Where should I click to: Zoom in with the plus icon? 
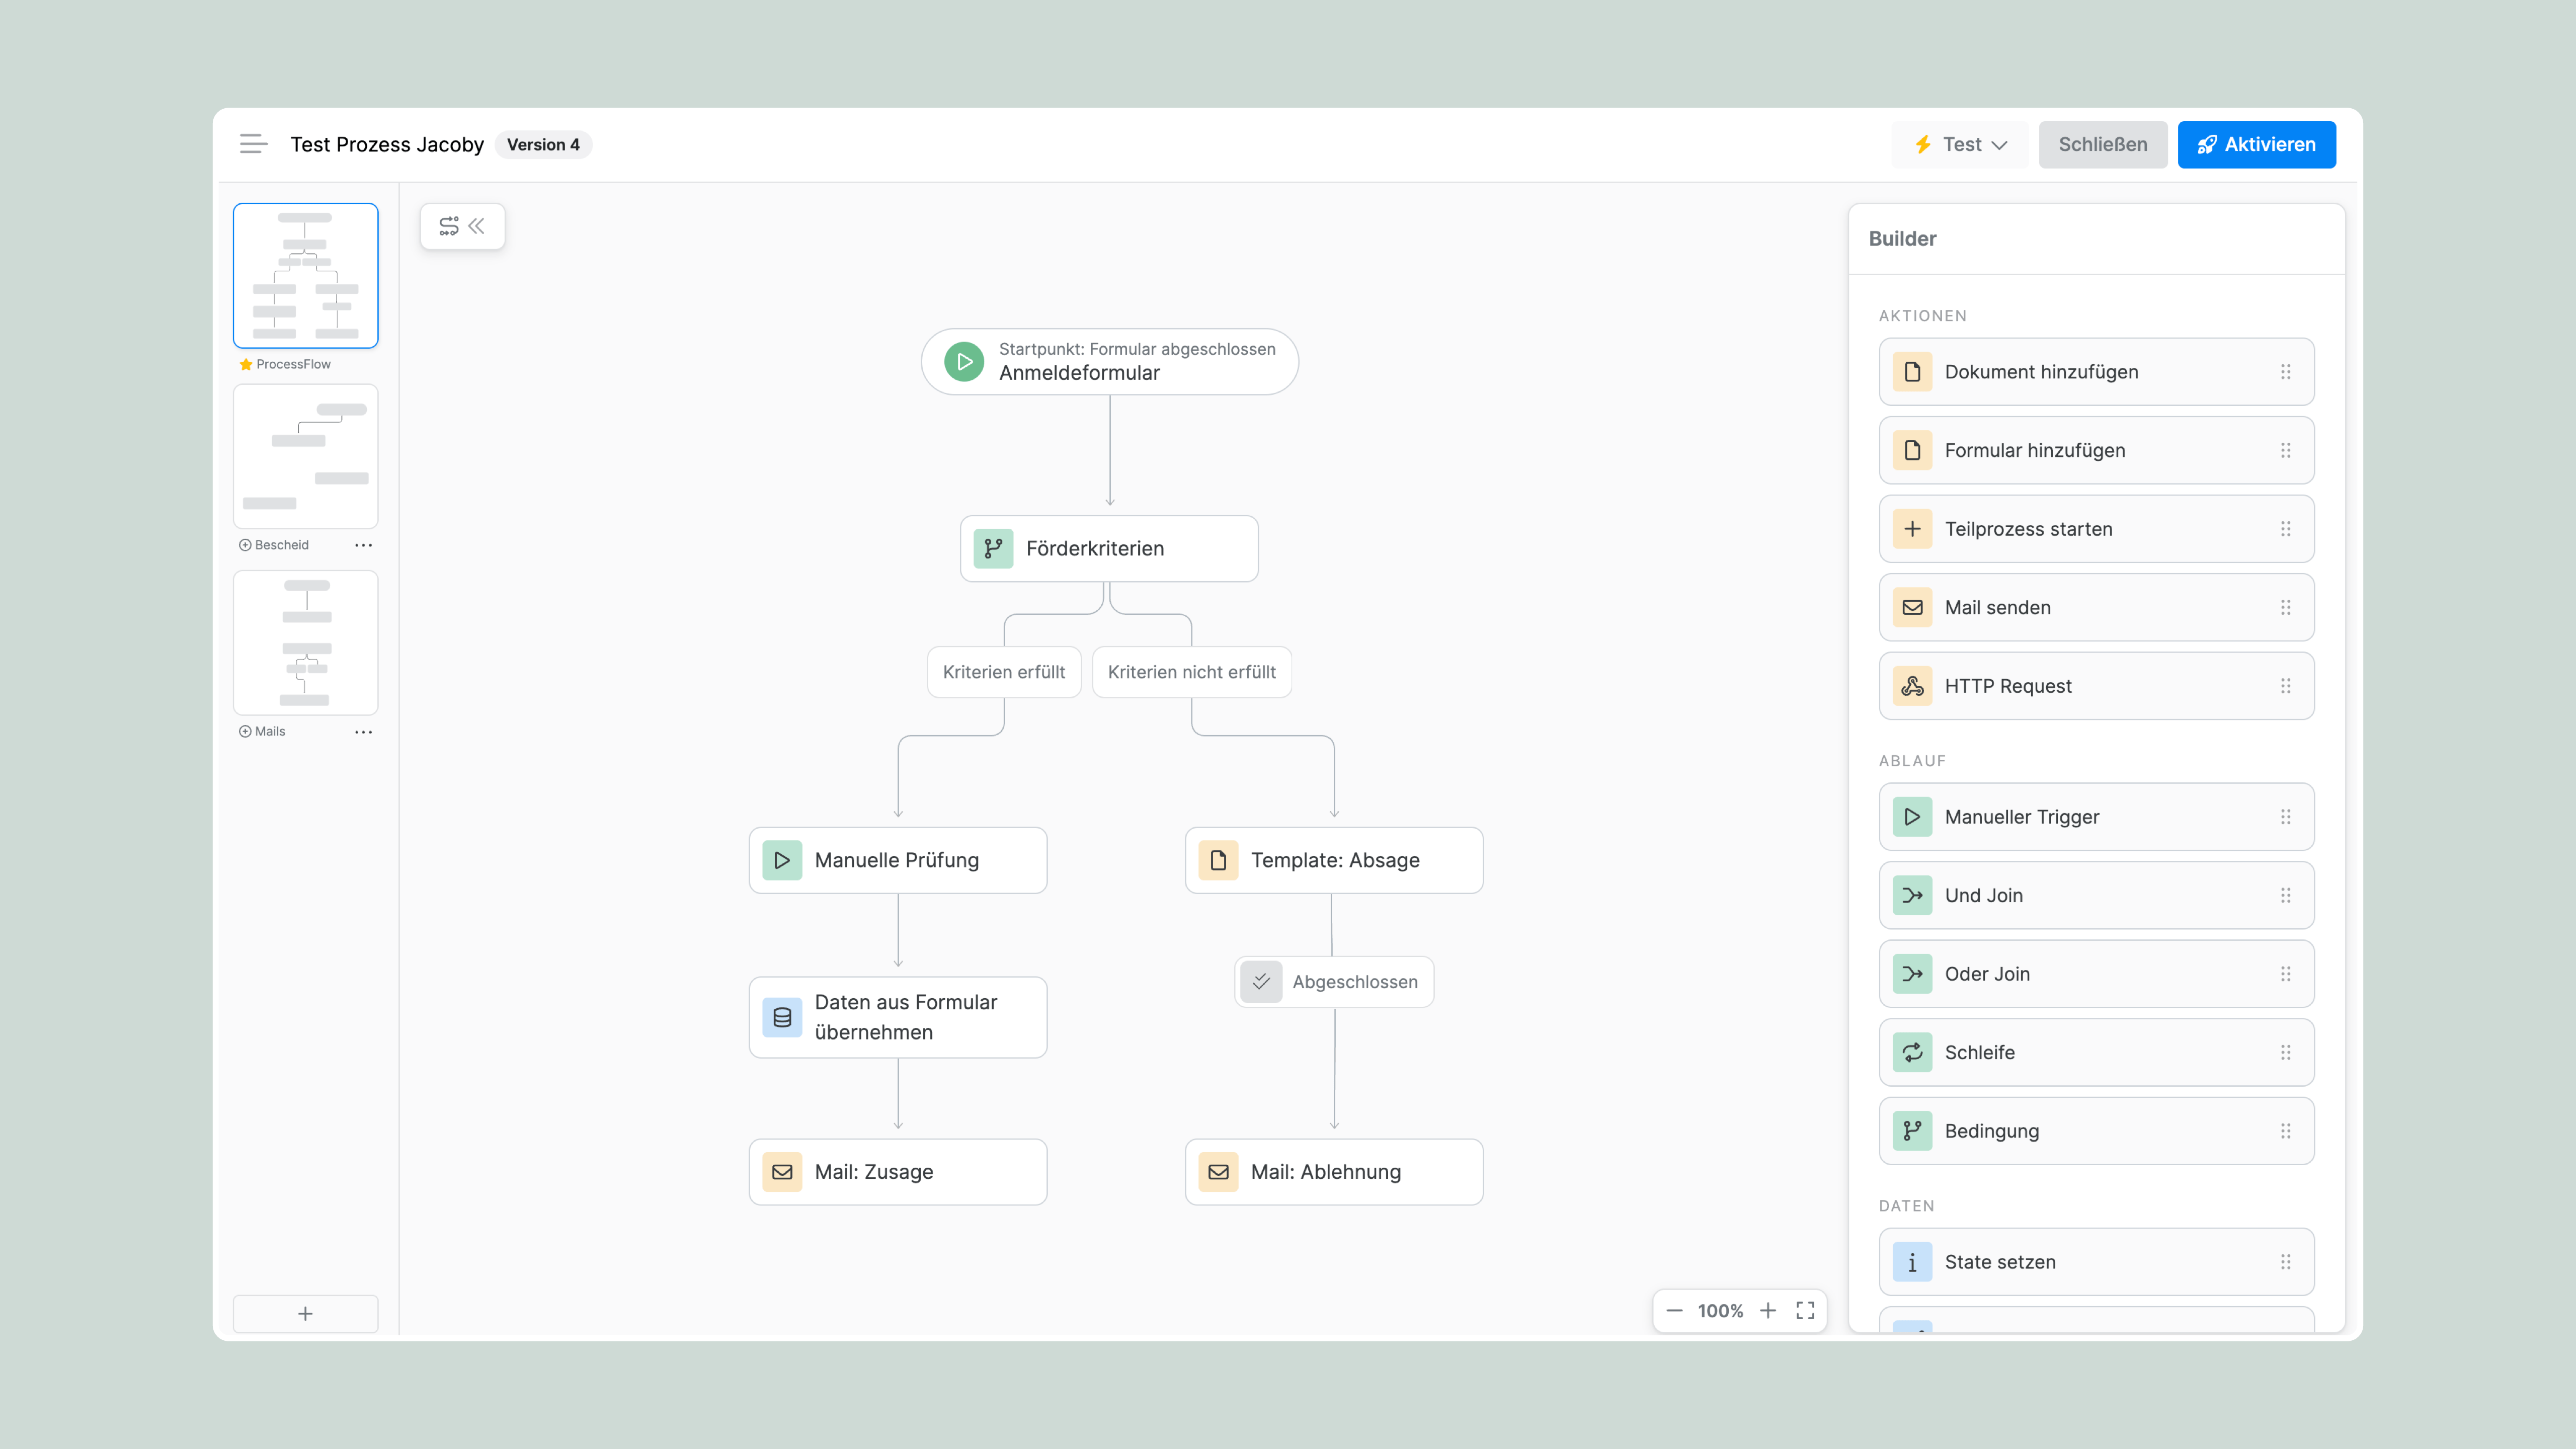click(1768, 1310)
